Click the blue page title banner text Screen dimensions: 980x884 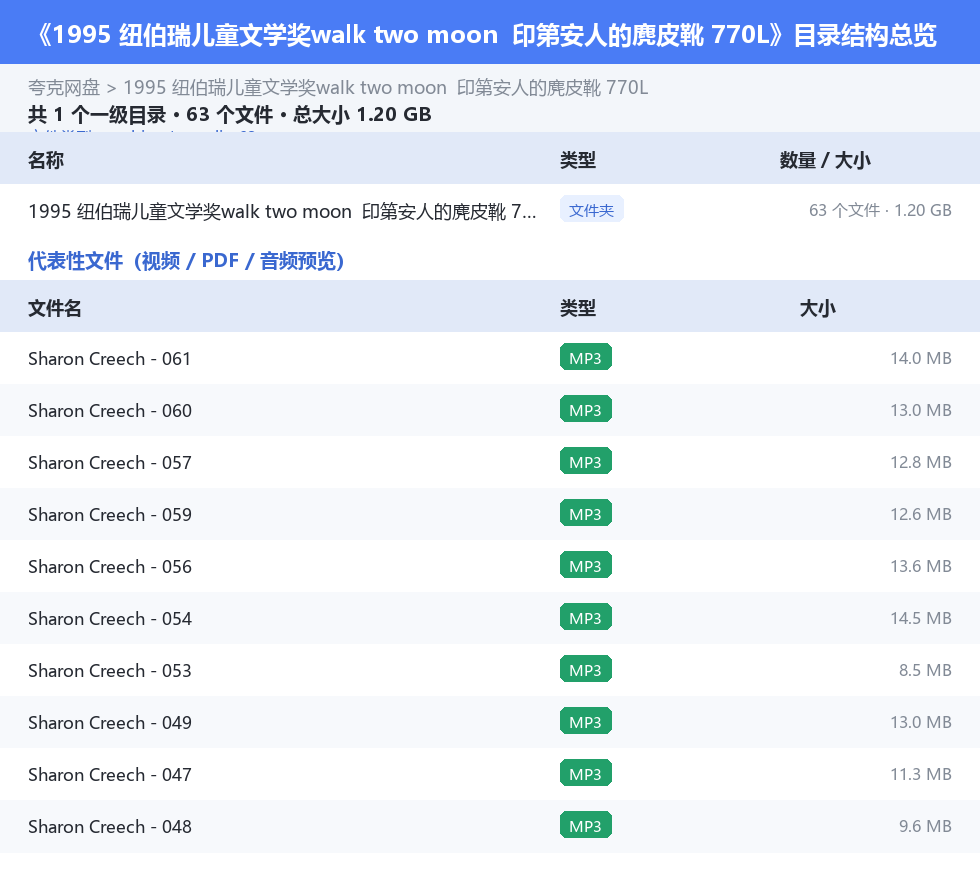[486, 34]
